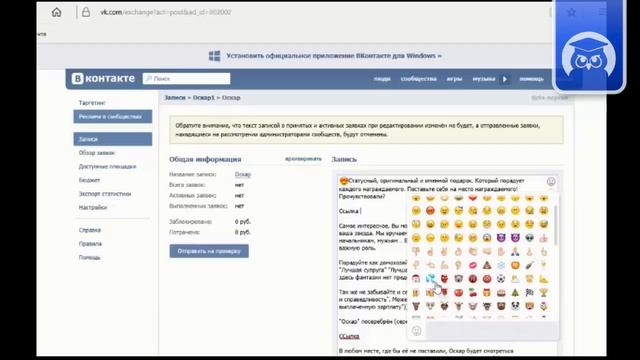This screenshot has height=360, width=640.
Task: Open 'Бюджет' in the sidebar
Action: tap(89, 180)
